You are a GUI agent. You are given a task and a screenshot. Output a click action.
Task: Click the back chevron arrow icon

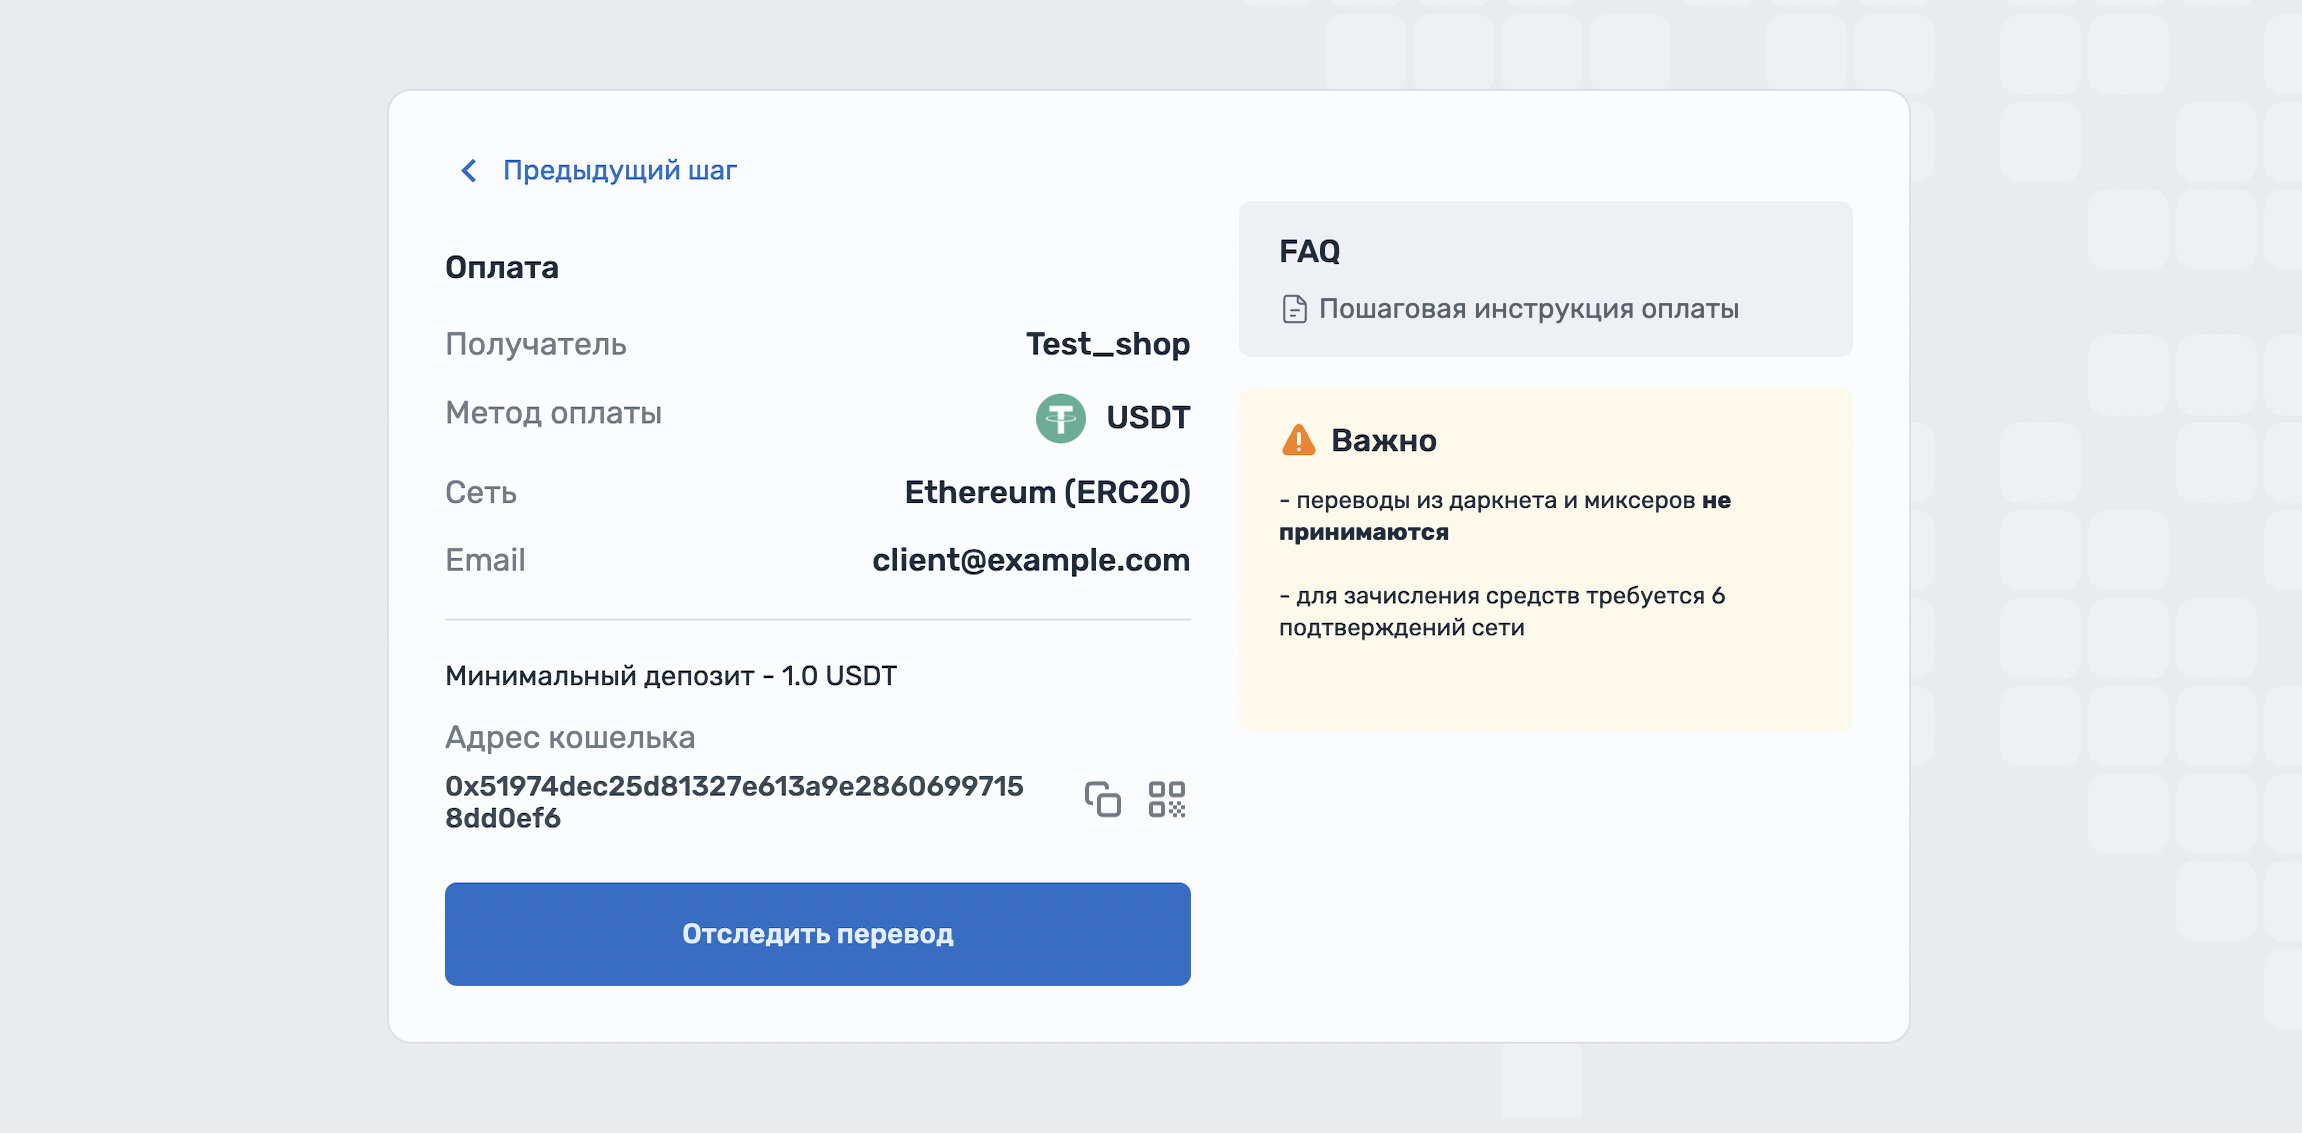click(468, 171)
